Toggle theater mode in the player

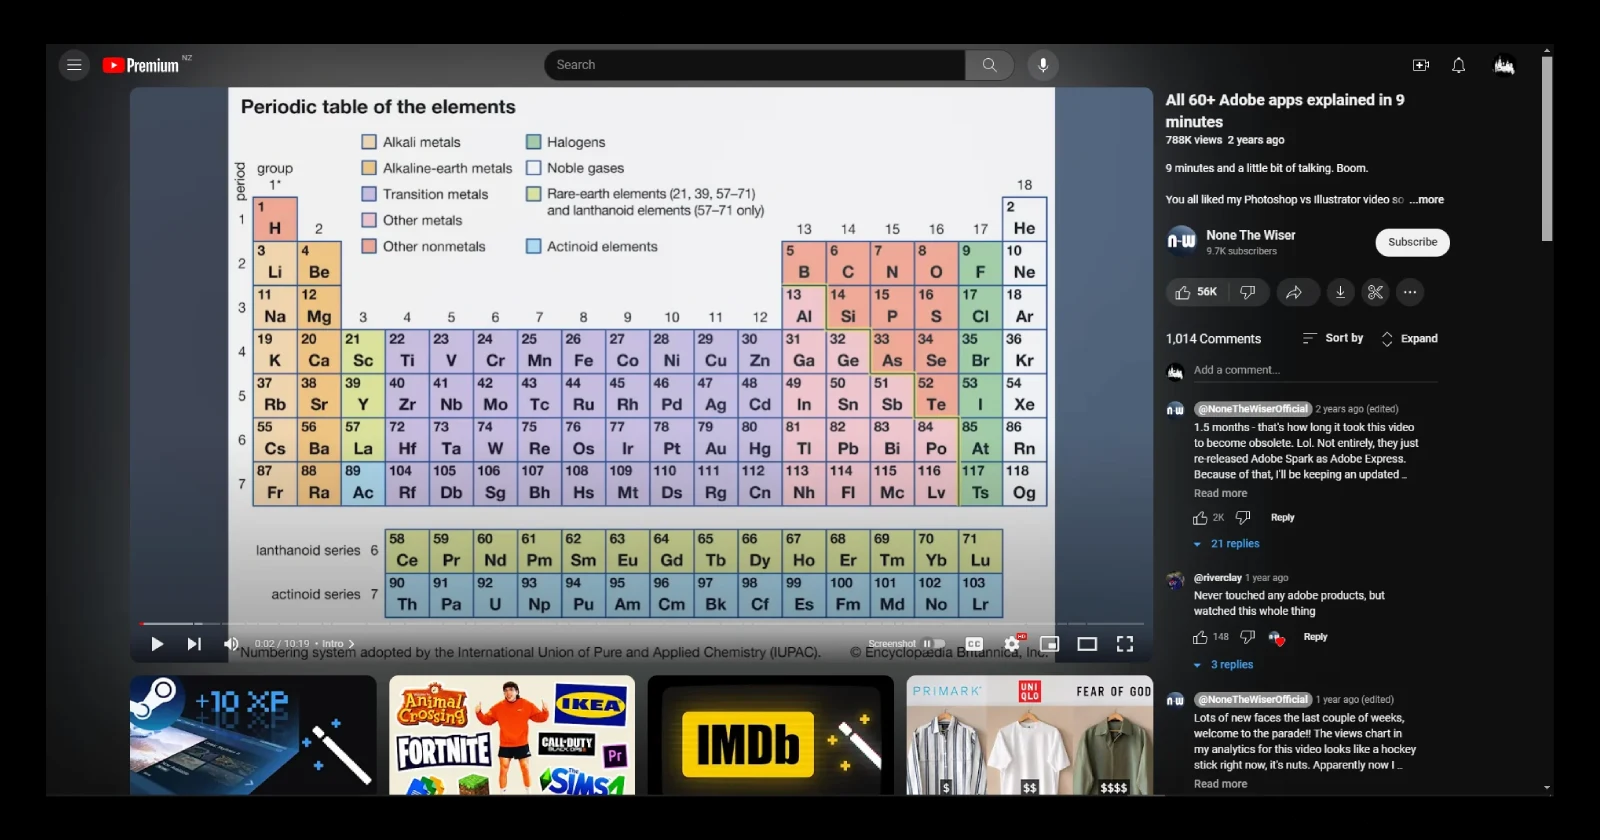(1087, 644)
